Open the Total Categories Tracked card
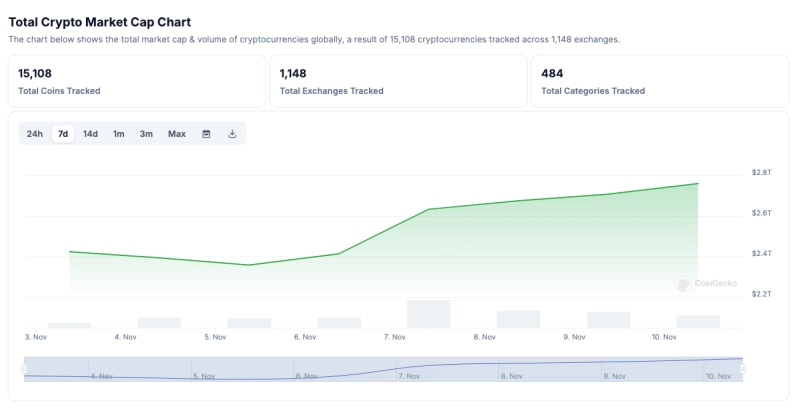The width and height of the screenshot is (800, 415). [x=660, y=81]
